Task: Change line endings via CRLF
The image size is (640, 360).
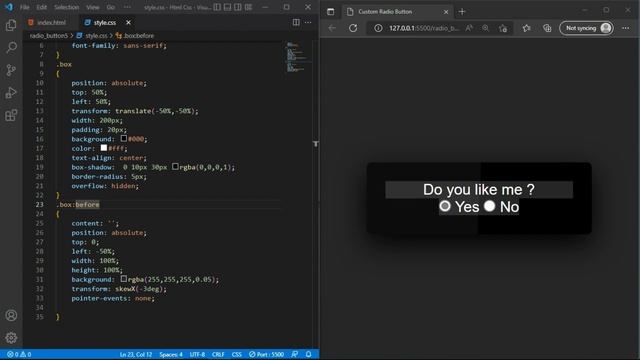Action: 218,354
